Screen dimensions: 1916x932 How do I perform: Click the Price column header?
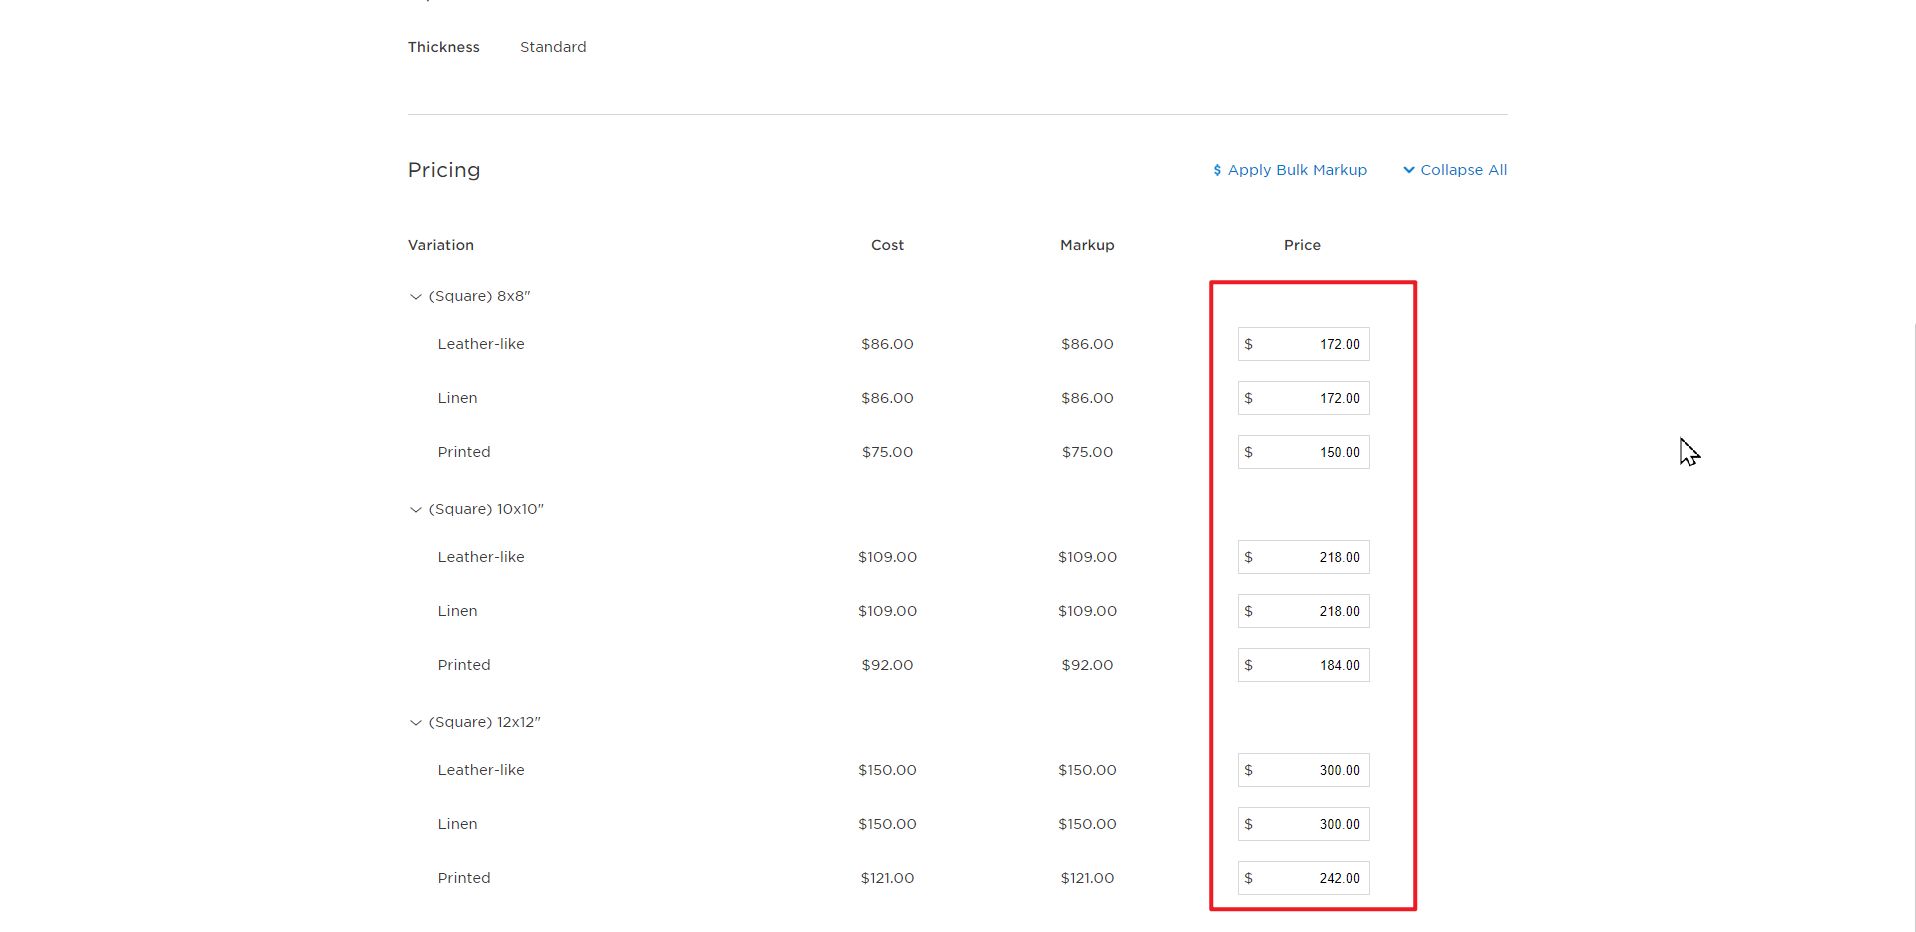(x=1302, y=245)
